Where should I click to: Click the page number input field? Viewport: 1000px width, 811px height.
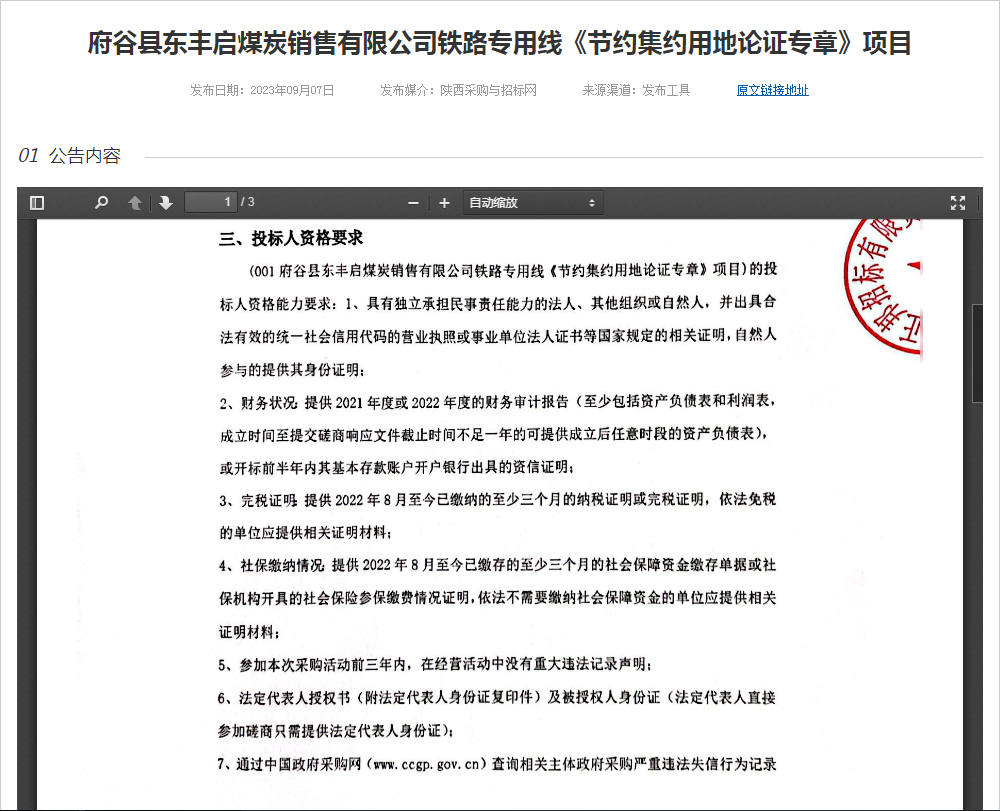(210, 202)
